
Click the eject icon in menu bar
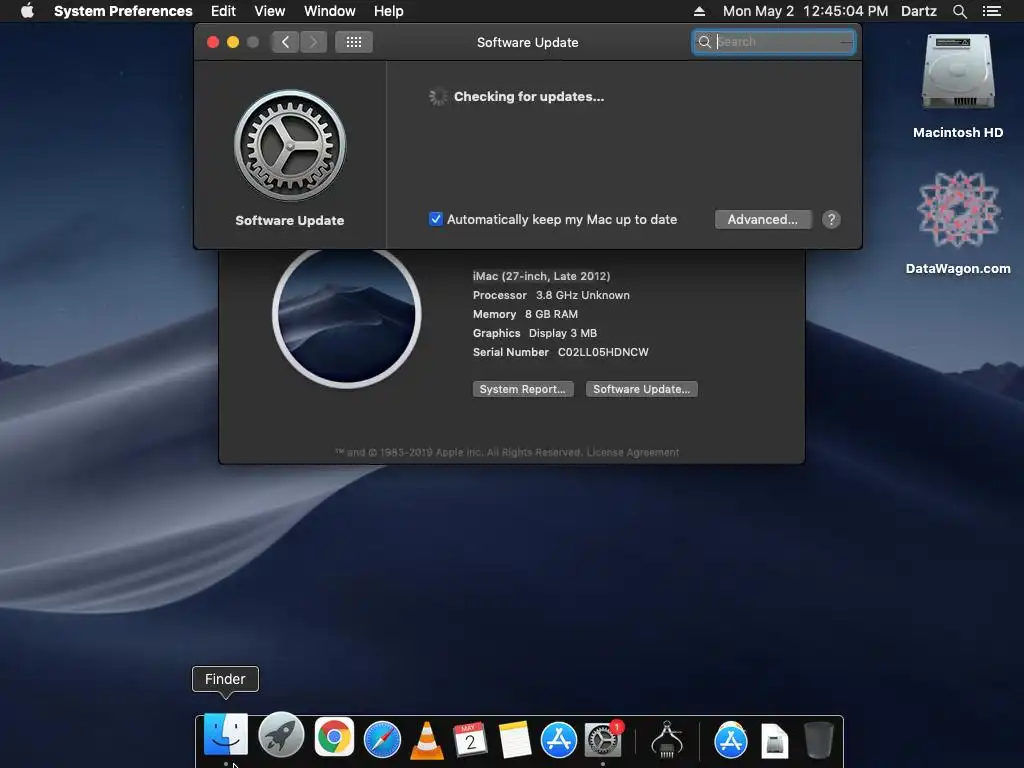click(699, 11)
